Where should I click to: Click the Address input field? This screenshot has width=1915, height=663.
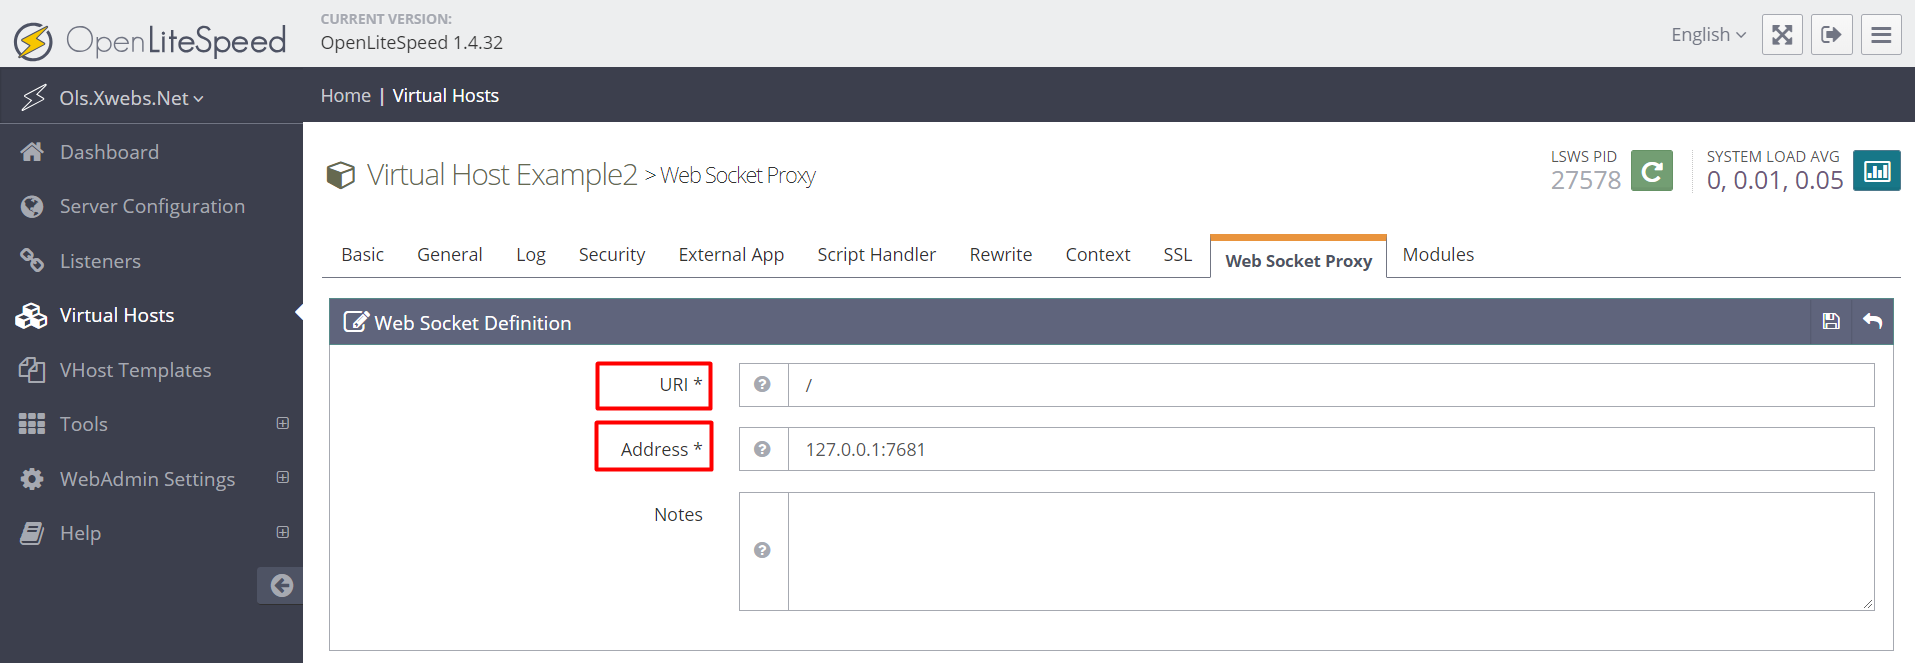[x=1331, y=449]
